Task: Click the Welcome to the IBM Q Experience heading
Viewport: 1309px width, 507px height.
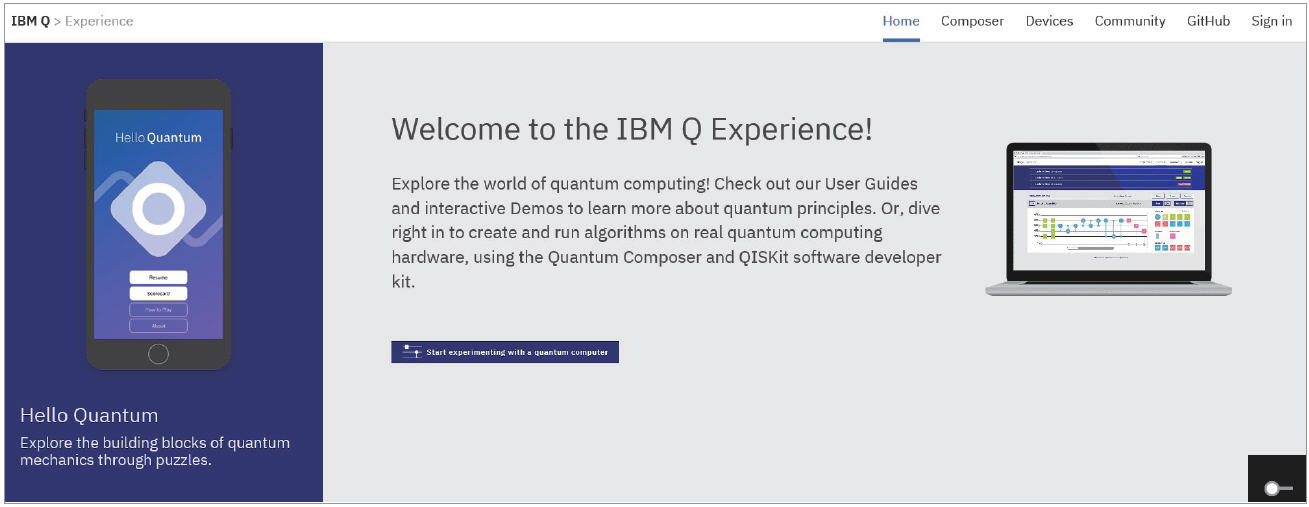Action: pos(632,129)
